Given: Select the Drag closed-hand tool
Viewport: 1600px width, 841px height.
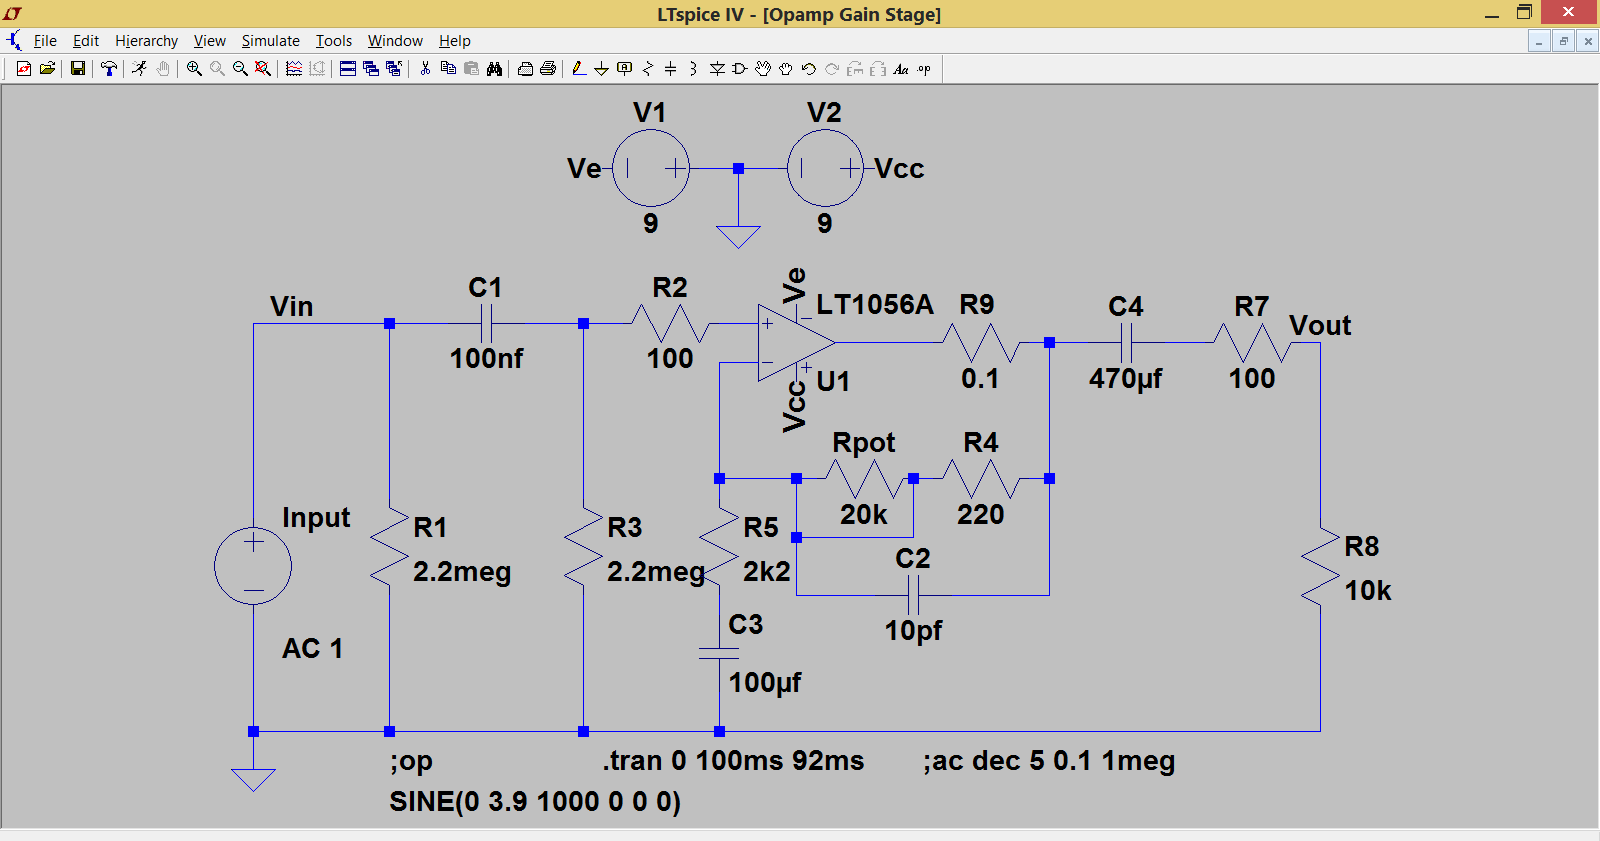Looking at the screenshot, I should point(786,69).
